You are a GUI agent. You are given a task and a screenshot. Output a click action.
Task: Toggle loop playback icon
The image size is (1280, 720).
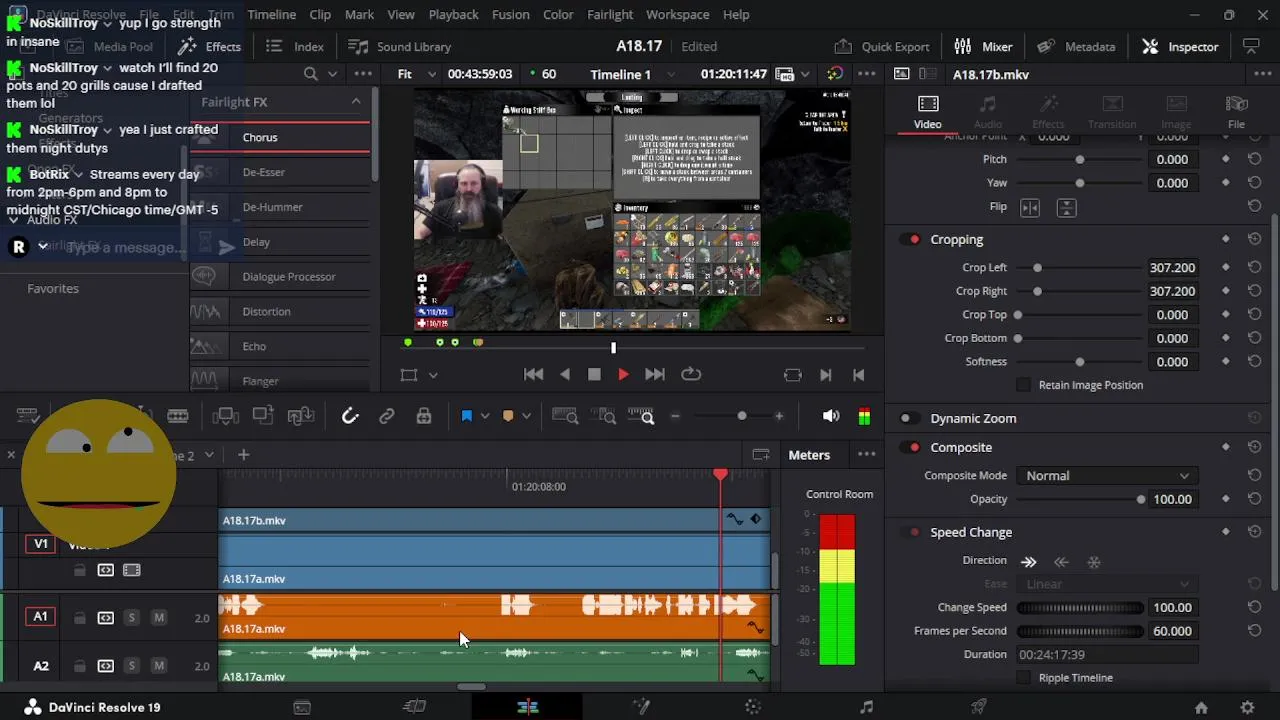691,374
